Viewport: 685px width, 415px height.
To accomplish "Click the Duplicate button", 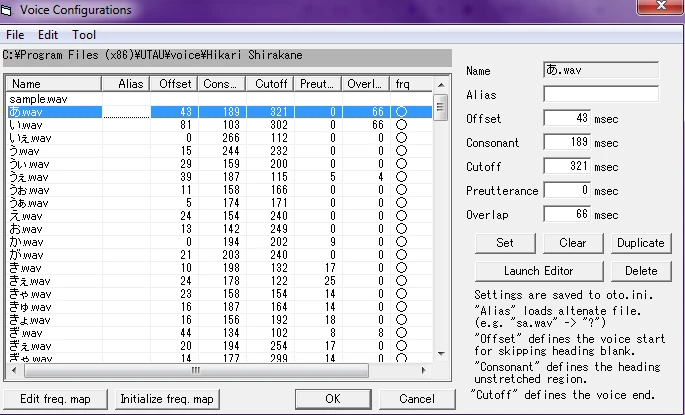I will [x=641, y=243].
